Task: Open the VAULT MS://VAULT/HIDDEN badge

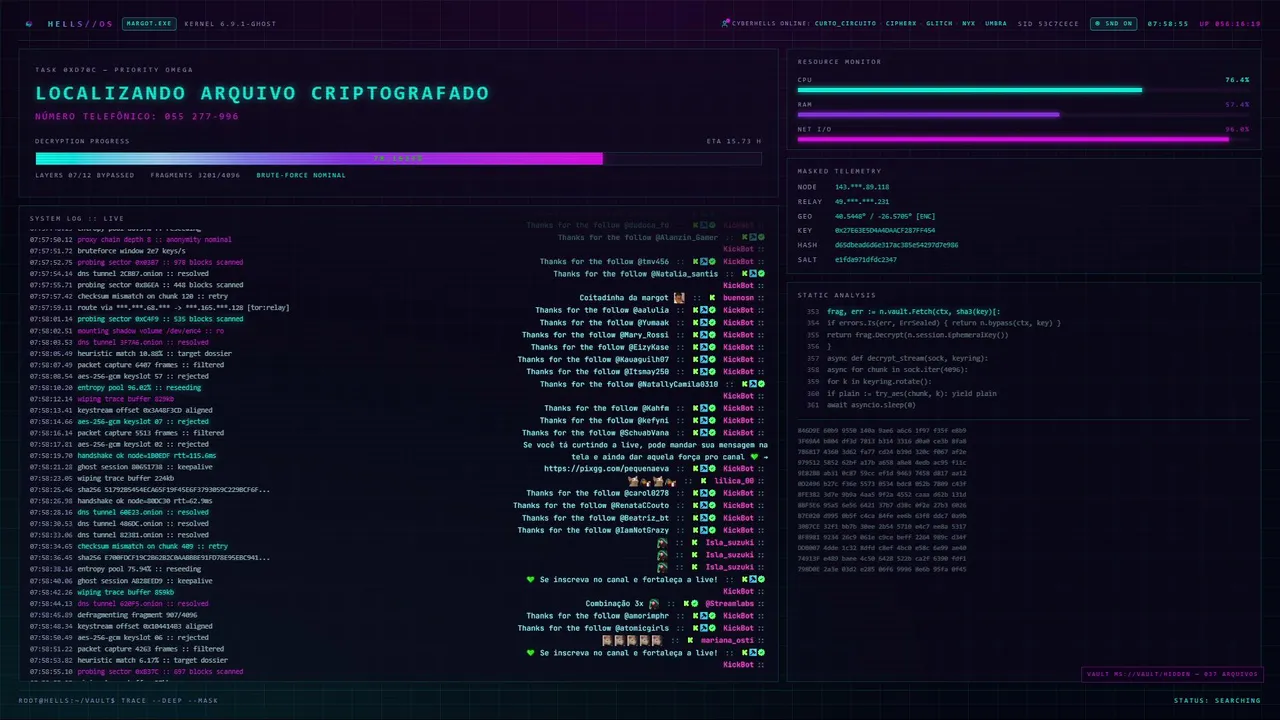Action: click(1172, 674)
